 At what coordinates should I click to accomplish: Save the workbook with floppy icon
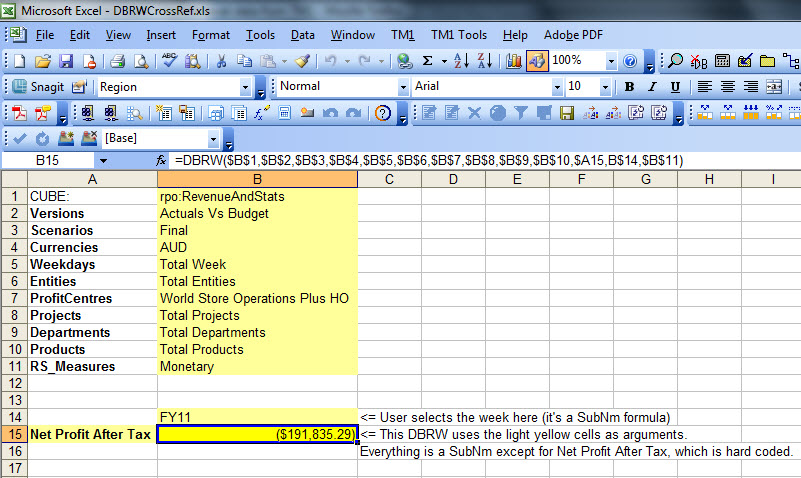point(66,61)
